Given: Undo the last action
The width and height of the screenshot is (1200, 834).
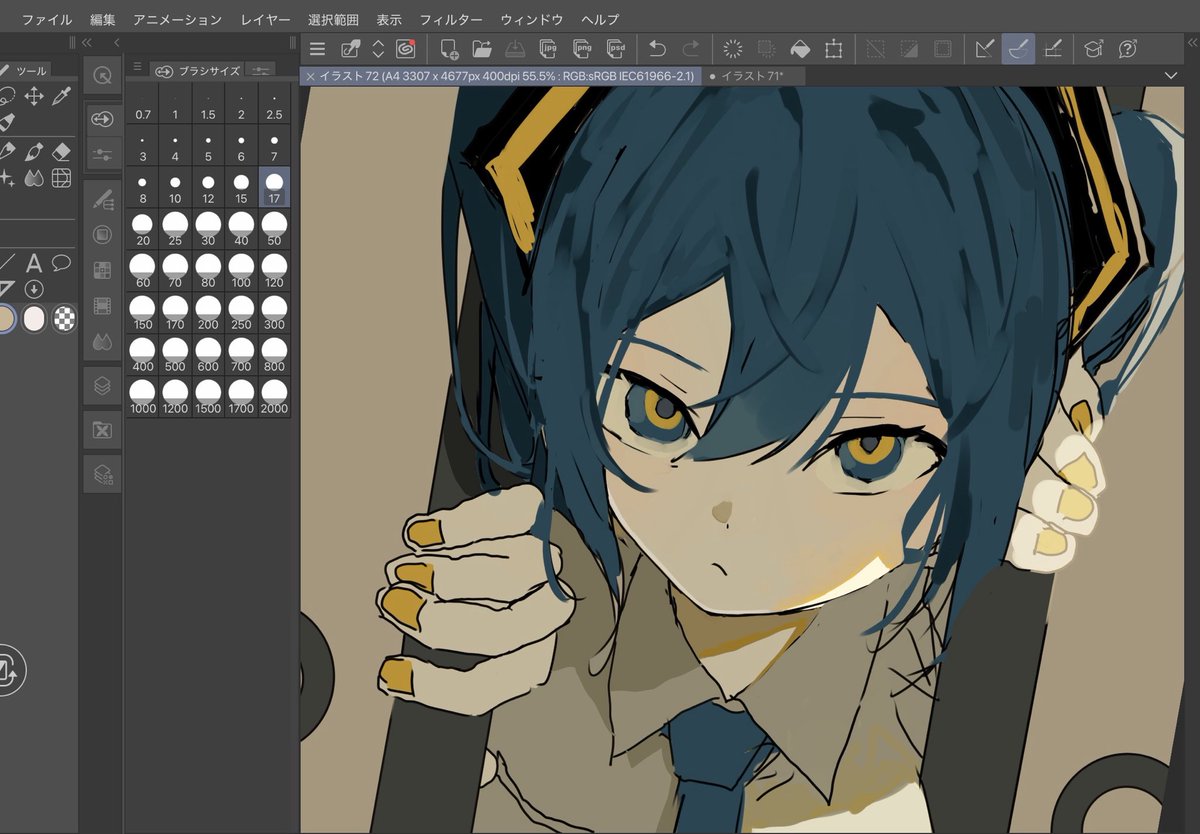Looking at the screenshot, I should pos(658,48).
